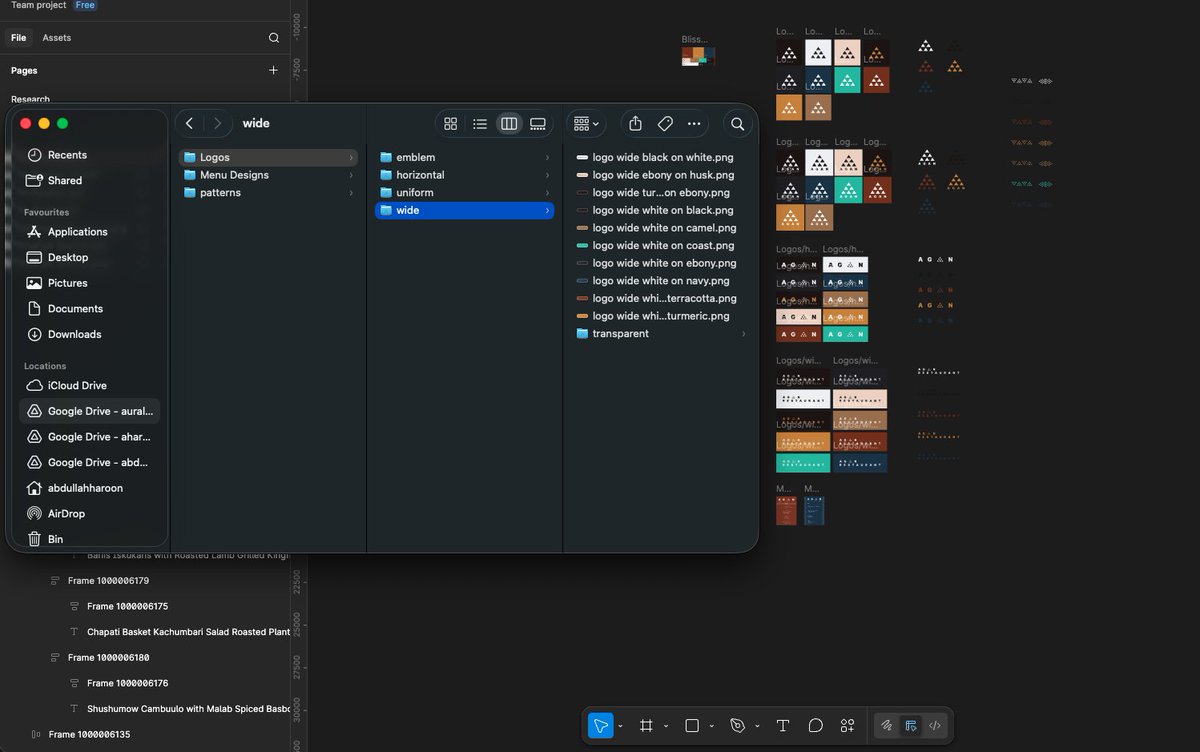Select logo wide black on white.png
Screen dimensions: 1200x752
click(x=661, y=158)
